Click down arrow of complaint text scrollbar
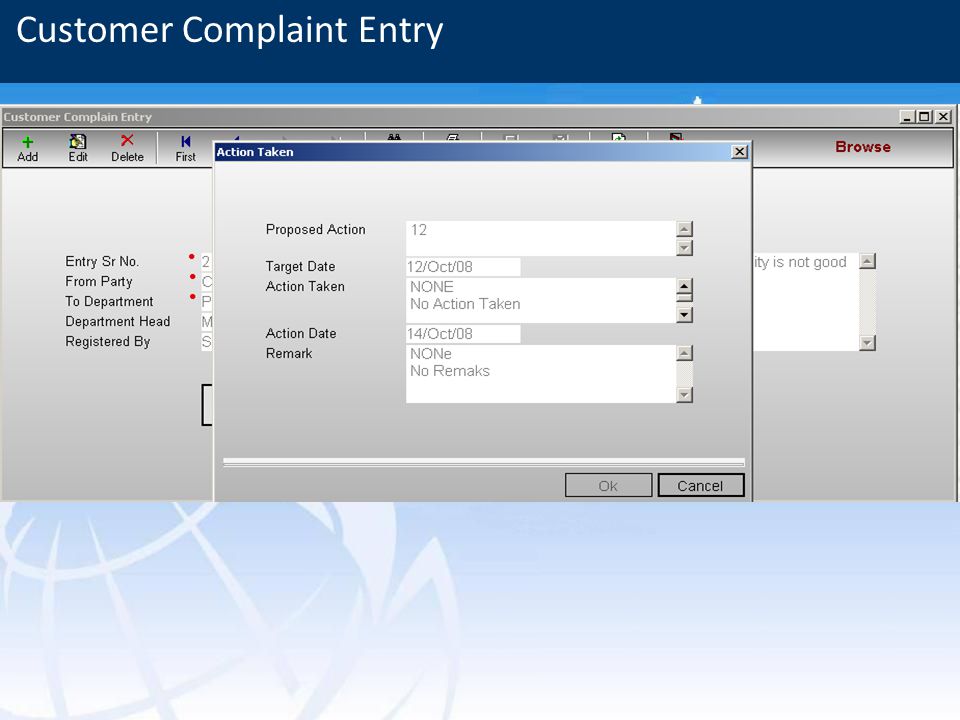Image resolution: width=960 pixels, height=720 pixels. (867, 343)
